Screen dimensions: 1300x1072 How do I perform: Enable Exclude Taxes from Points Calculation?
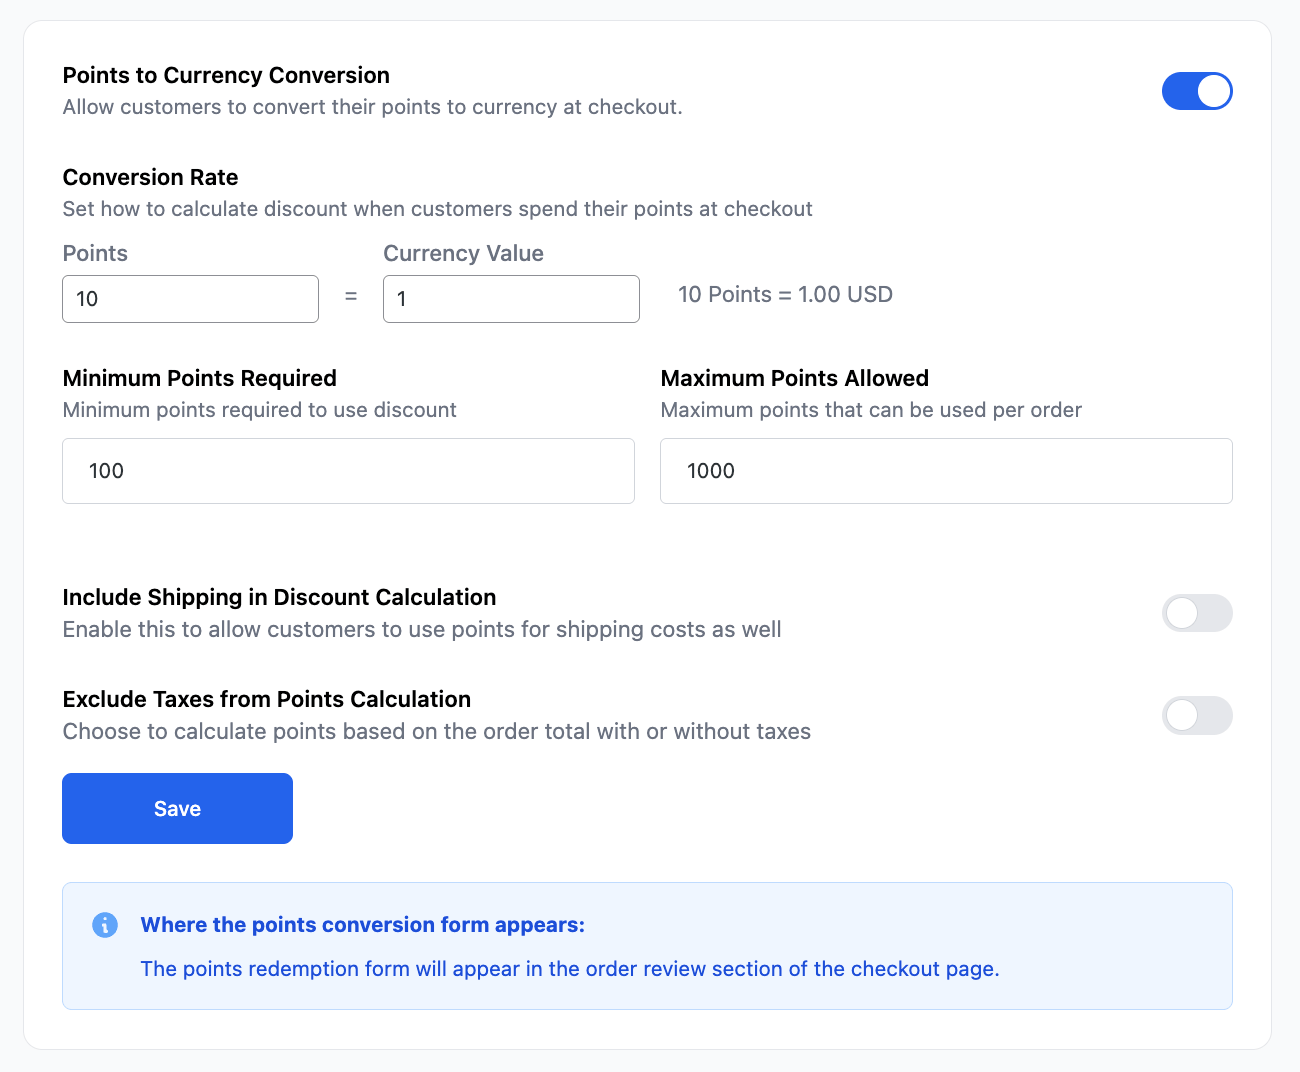click(1197, 715)
